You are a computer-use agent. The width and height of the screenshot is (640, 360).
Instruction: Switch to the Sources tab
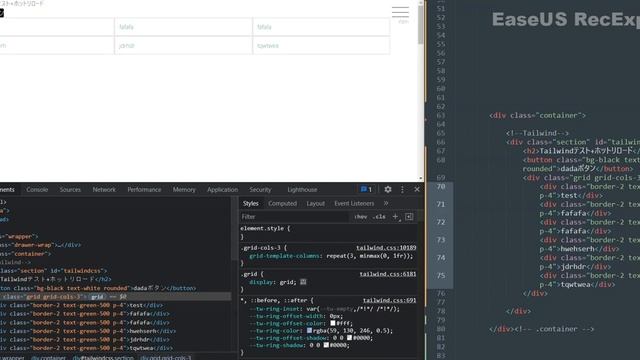click(70, 189)
